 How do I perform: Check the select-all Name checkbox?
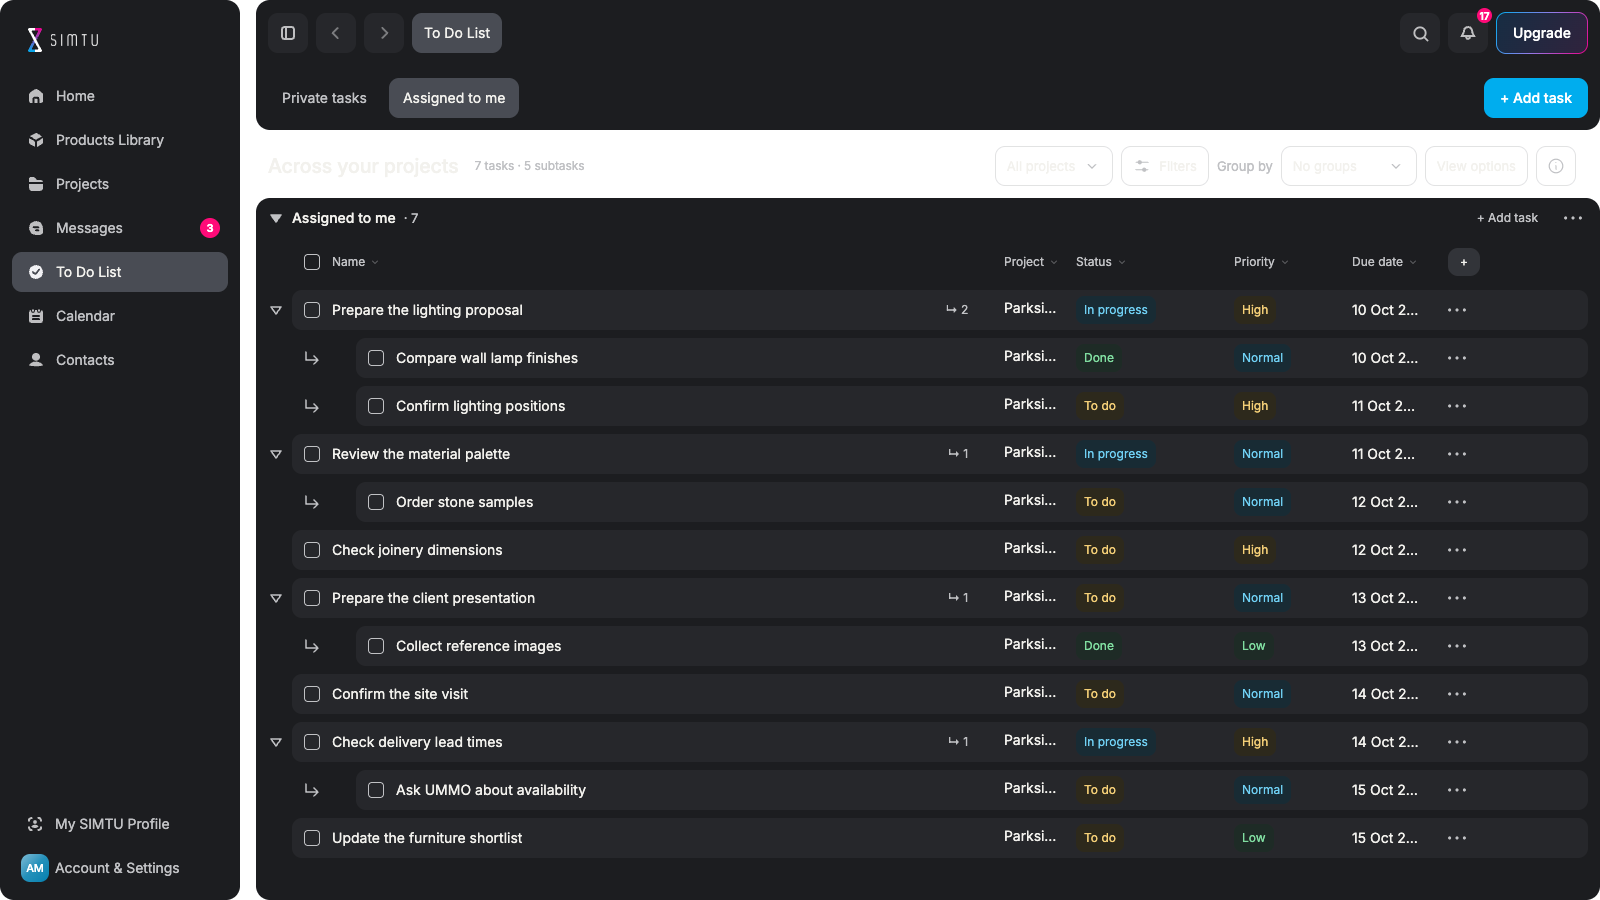312,262
